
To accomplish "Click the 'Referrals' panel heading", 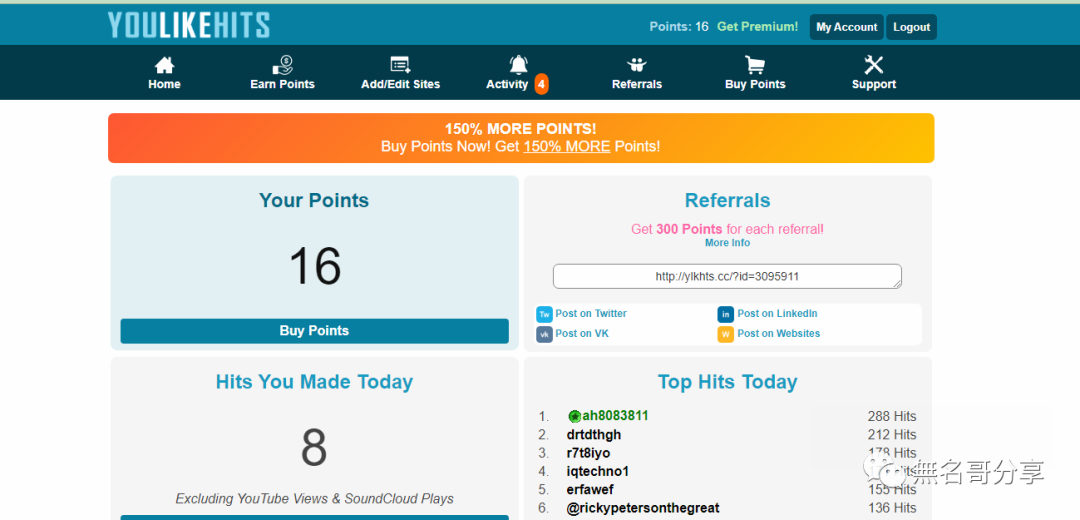I will point(727,200).
